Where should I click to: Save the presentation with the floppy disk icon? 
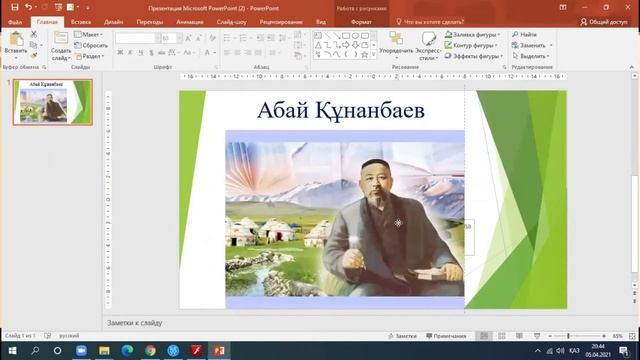14,7
